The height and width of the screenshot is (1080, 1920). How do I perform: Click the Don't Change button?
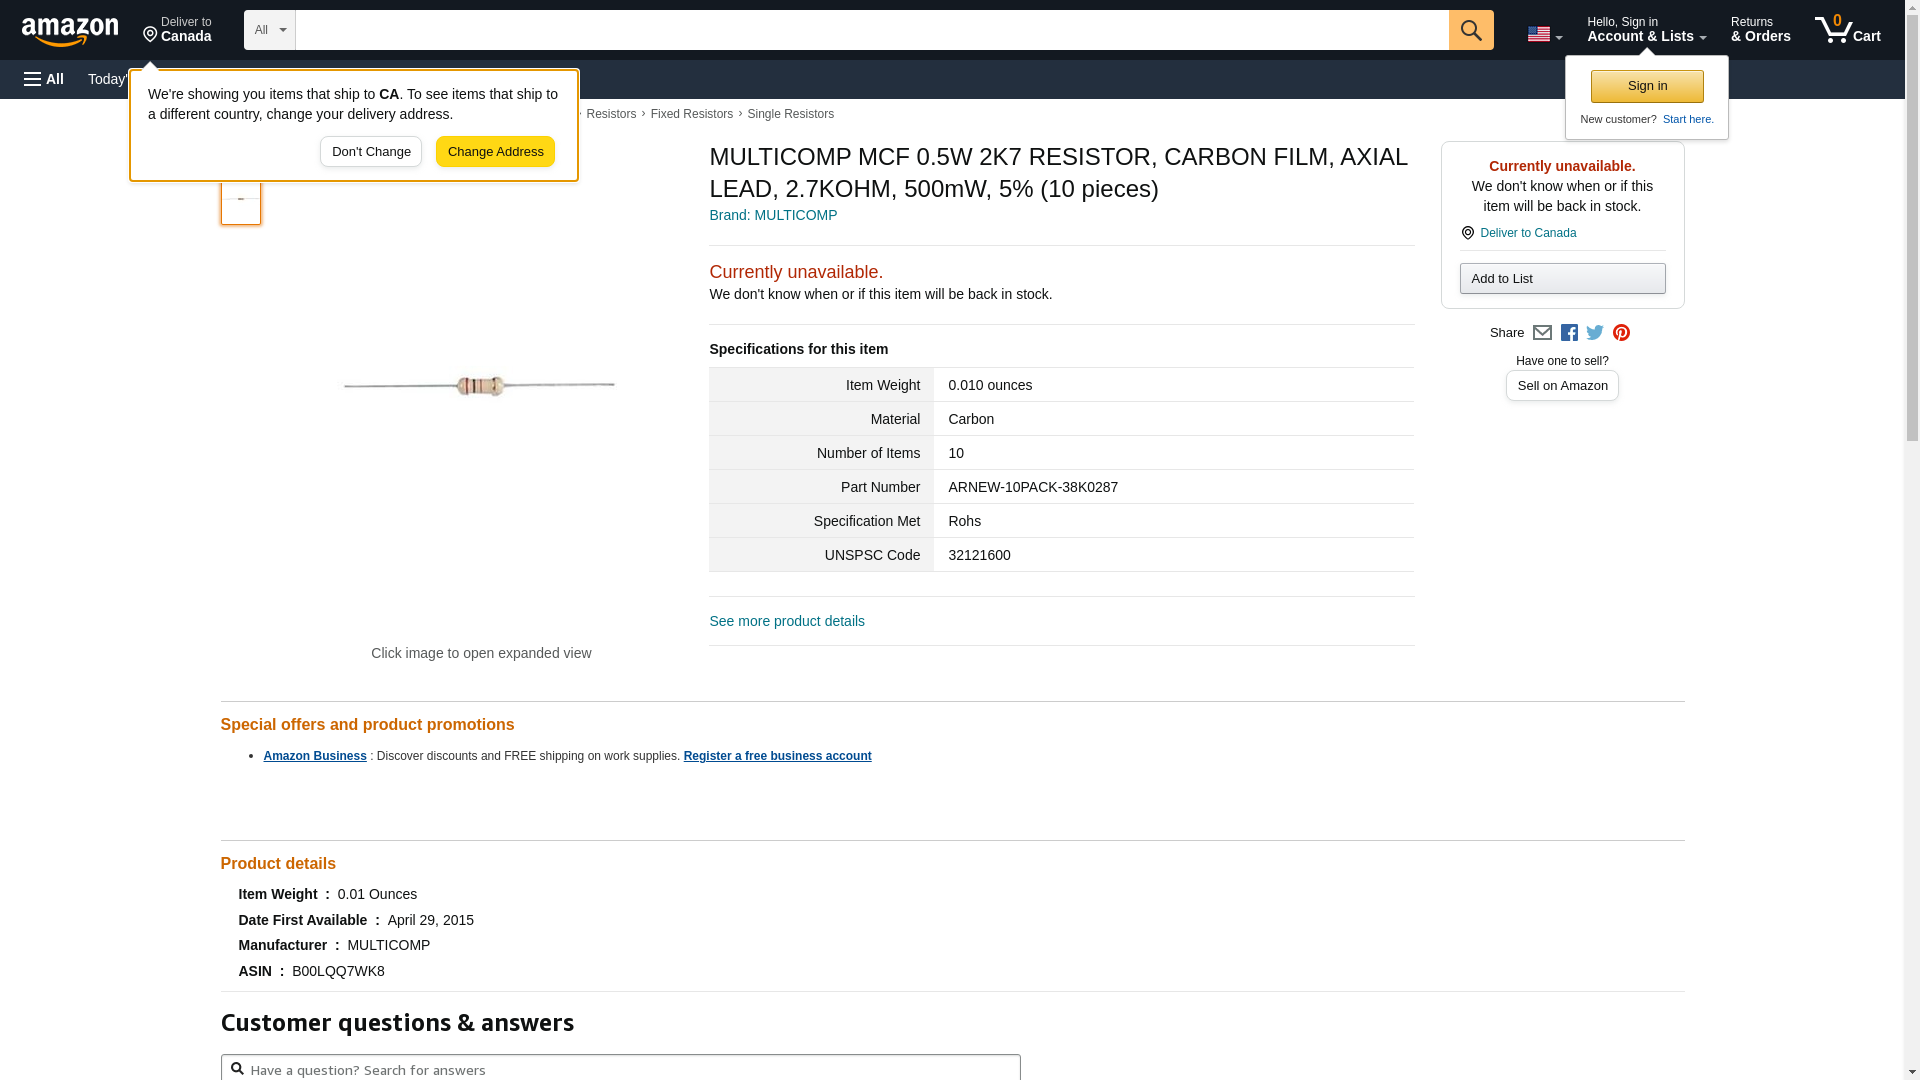point(371,152)
